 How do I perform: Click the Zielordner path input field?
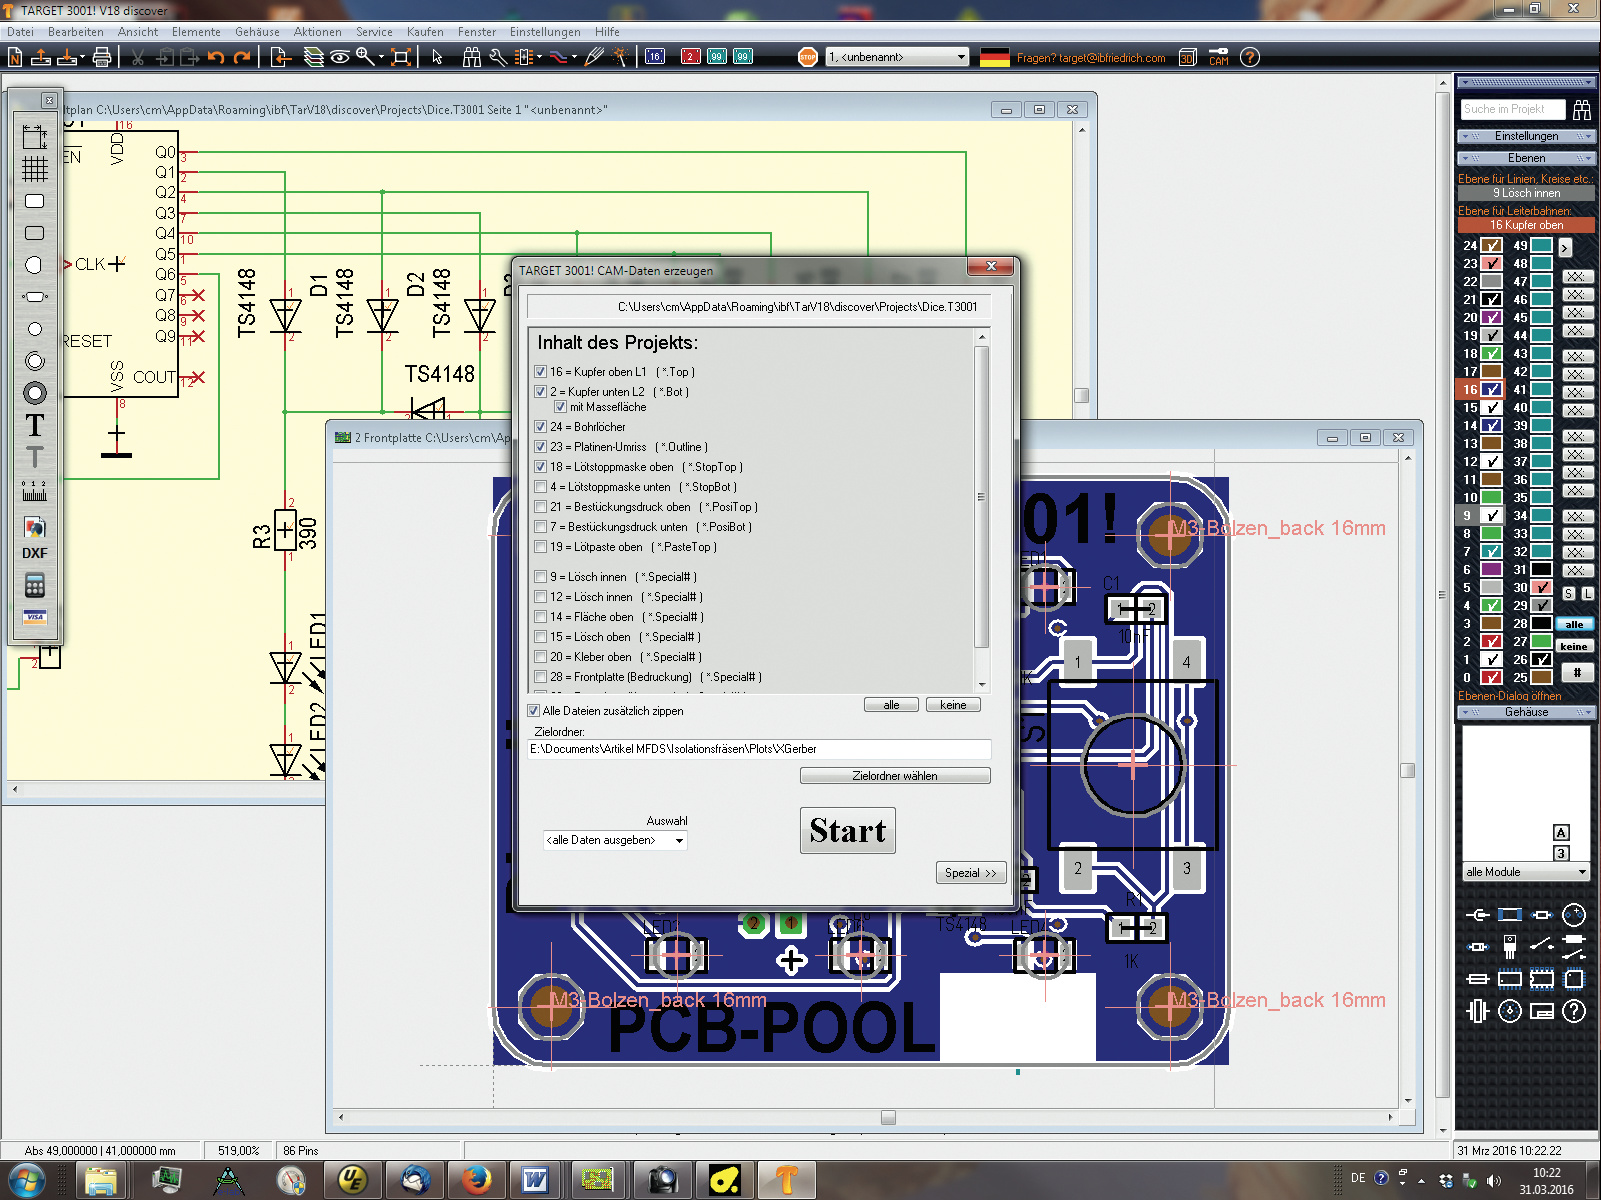point(758,749)
